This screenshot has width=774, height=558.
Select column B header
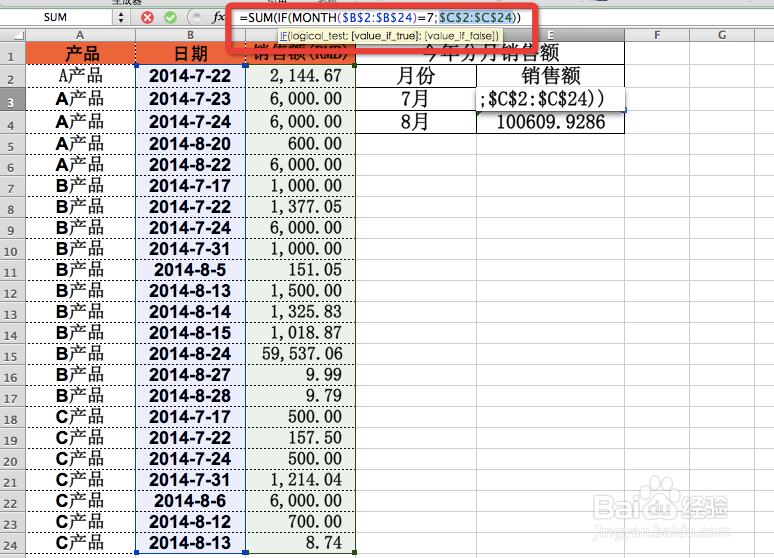(190, 35)
